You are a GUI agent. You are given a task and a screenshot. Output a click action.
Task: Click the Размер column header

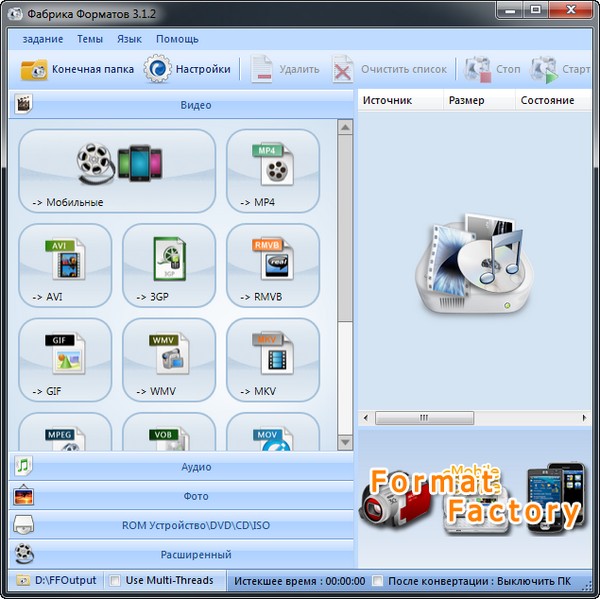tap(479, 100)
